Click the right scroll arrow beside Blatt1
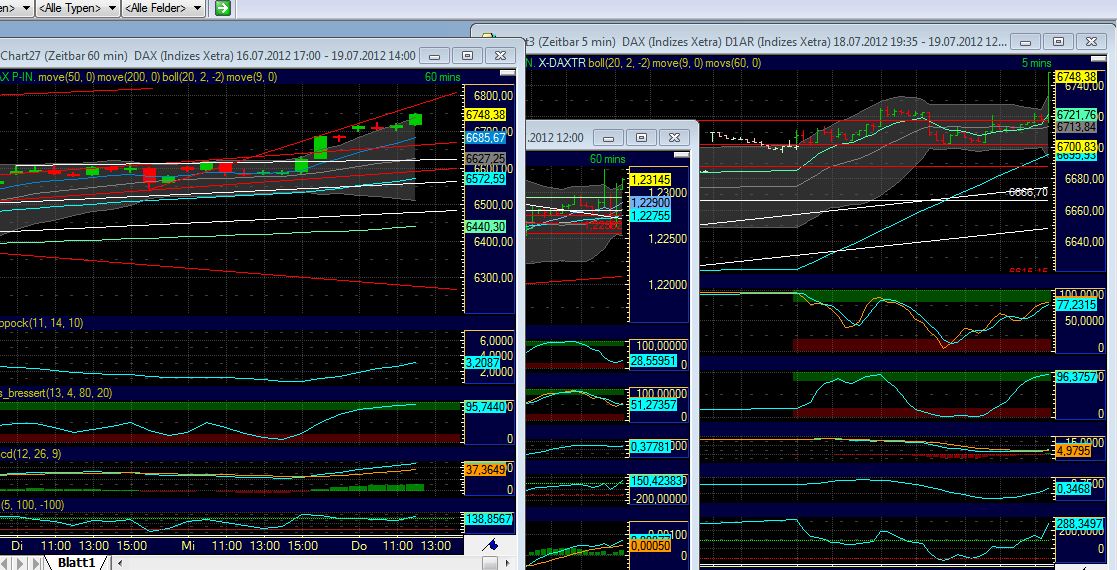1117x570 pixels. (507, 563)
